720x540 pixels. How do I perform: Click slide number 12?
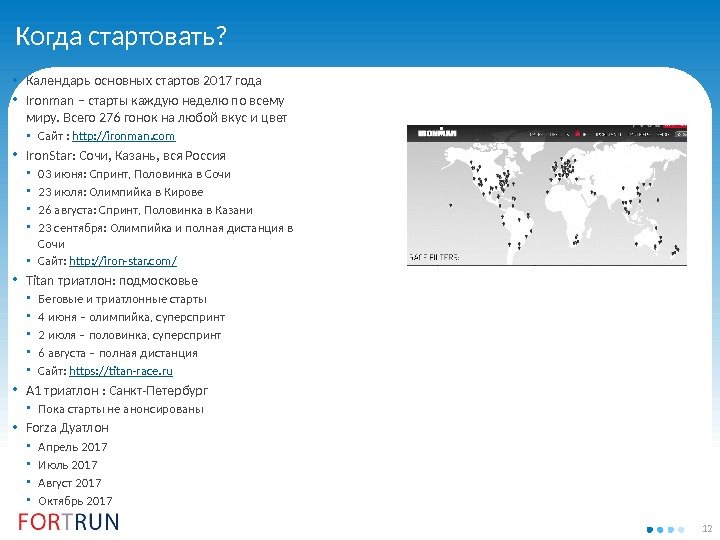tap(707, 529)
